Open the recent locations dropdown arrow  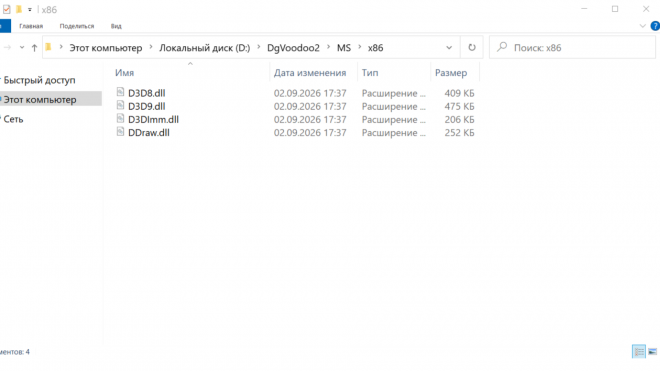(x=22, y=48)
